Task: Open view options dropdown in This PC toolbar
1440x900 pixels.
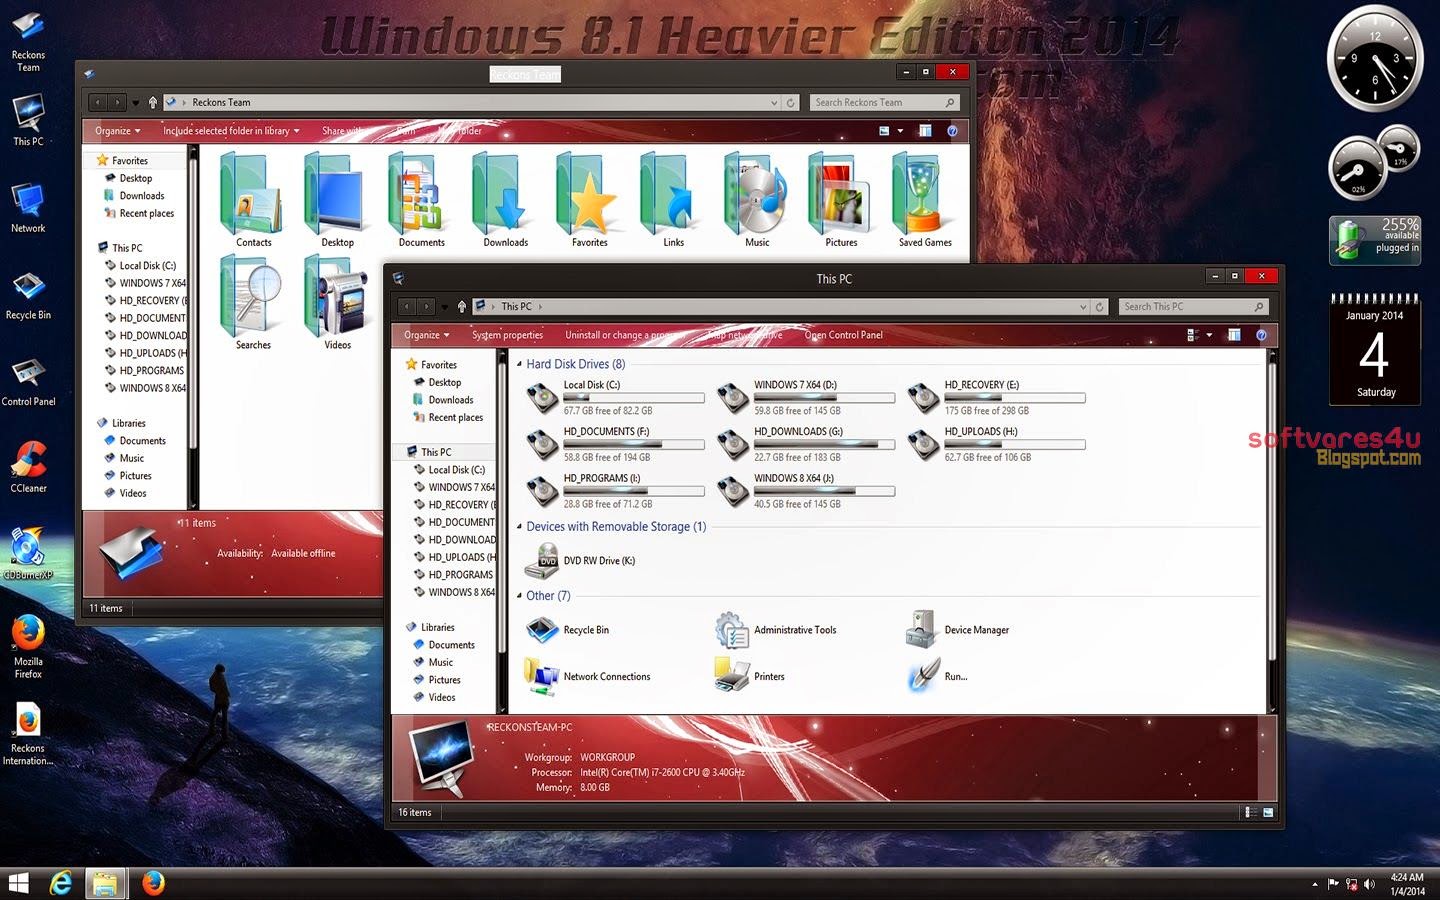Action: 1209,335
